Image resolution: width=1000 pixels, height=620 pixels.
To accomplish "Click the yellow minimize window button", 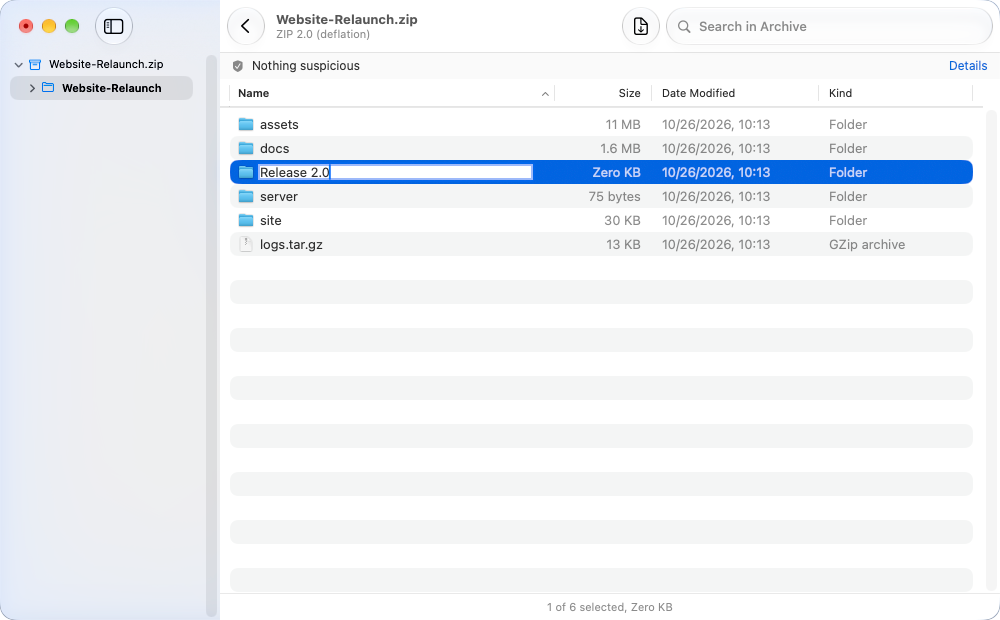I will click(48, 26).
